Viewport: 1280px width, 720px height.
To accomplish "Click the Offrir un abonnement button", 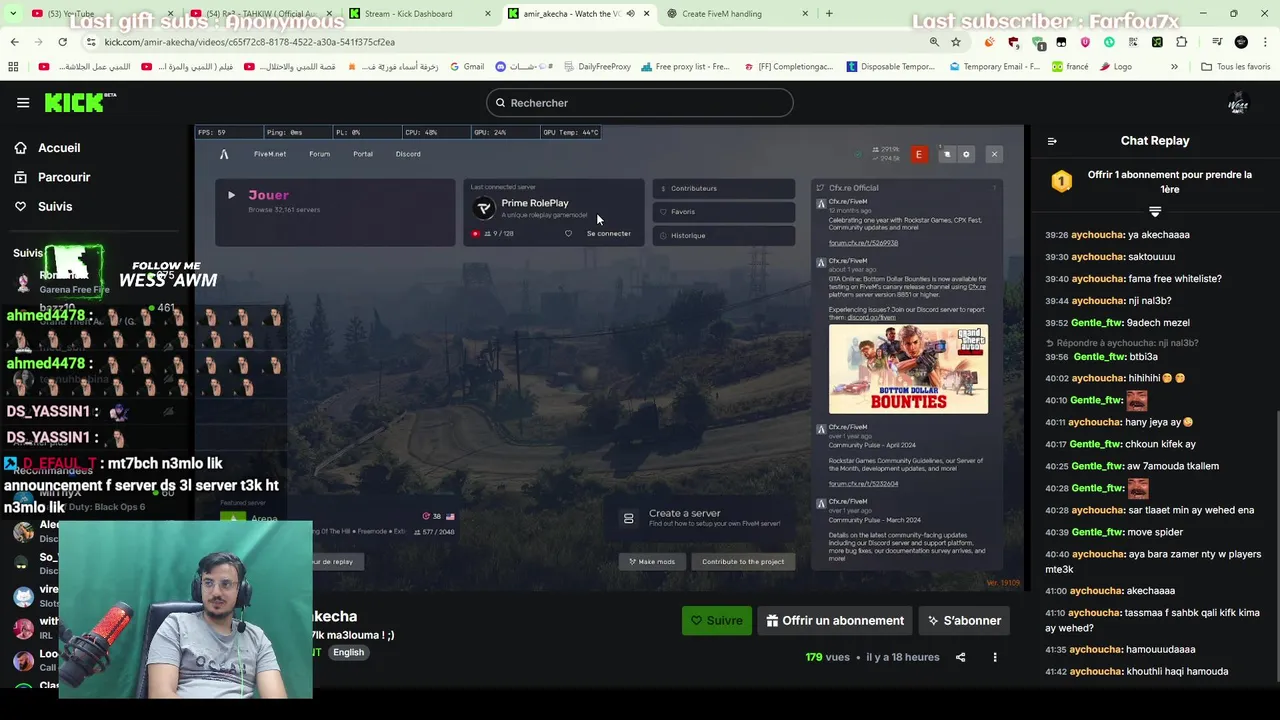I will (x=835, y=620).
